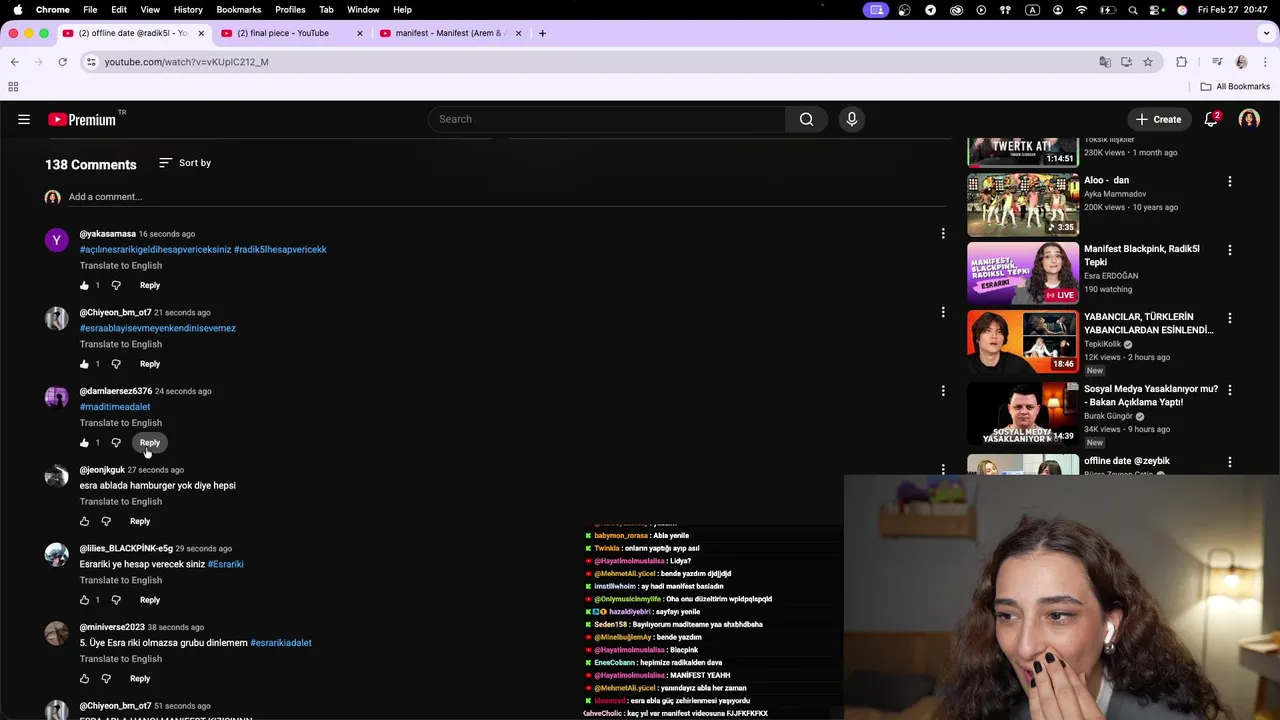Switch to the manifest - Manifest tab
The width and height of the screenshot is (1280, 720).
(x=450, y=33)
